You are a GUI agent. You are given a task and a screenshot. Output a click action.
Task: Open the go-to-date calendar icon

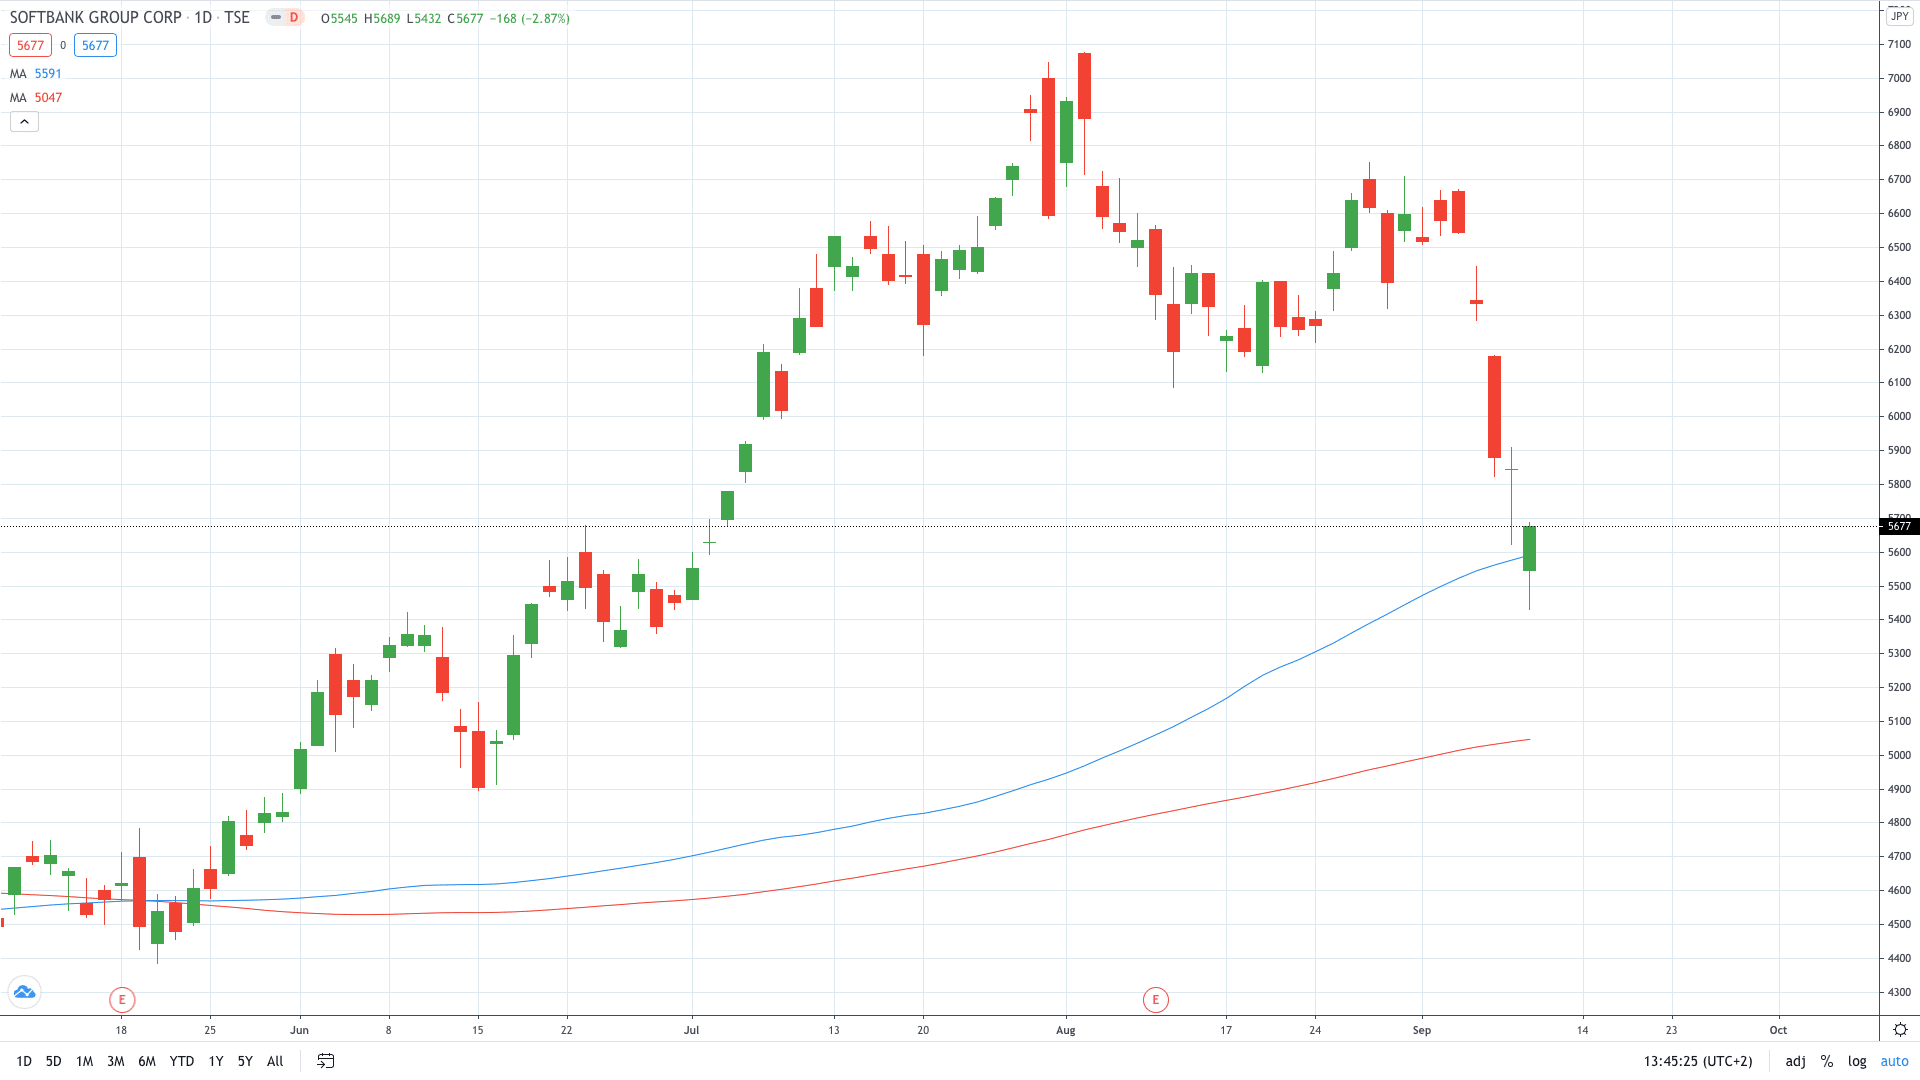pos(326,1061)
